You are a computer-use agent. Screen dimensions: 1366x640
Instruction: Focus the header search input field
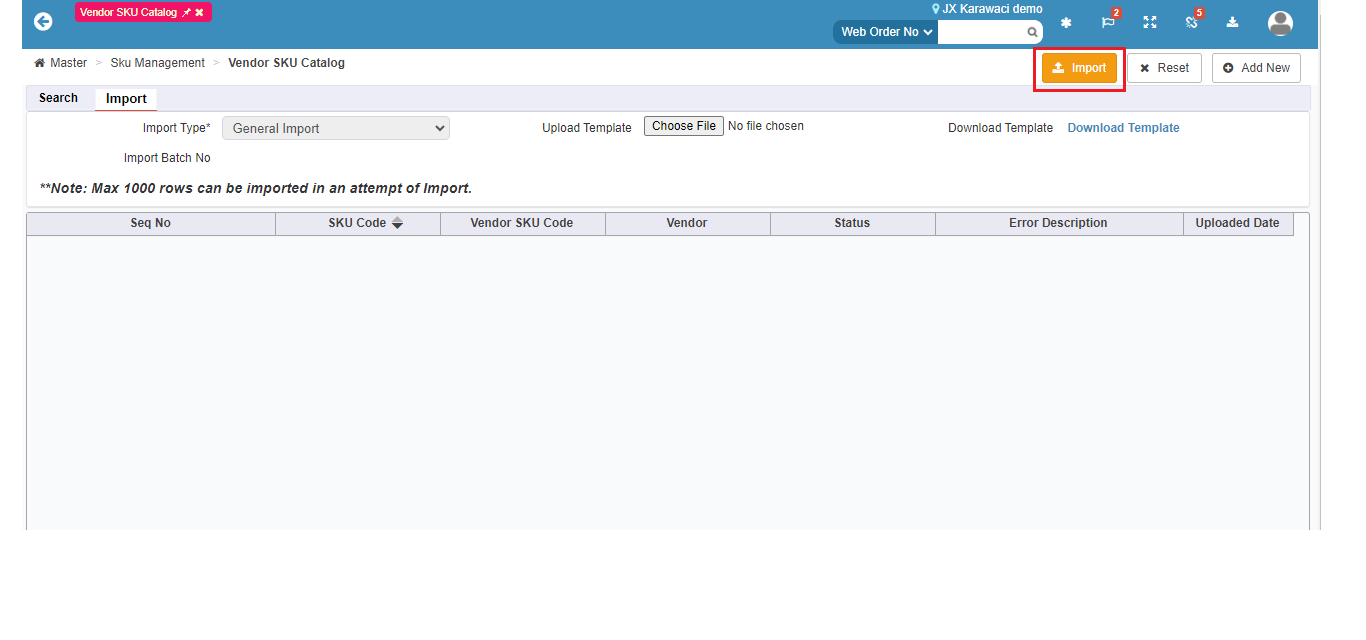pyautogui.click(x=982, y=32)
